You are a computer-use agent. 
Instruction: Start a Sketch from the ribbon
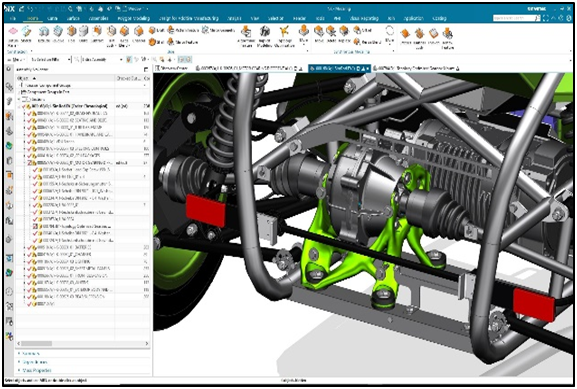click(x=26, y=32)
